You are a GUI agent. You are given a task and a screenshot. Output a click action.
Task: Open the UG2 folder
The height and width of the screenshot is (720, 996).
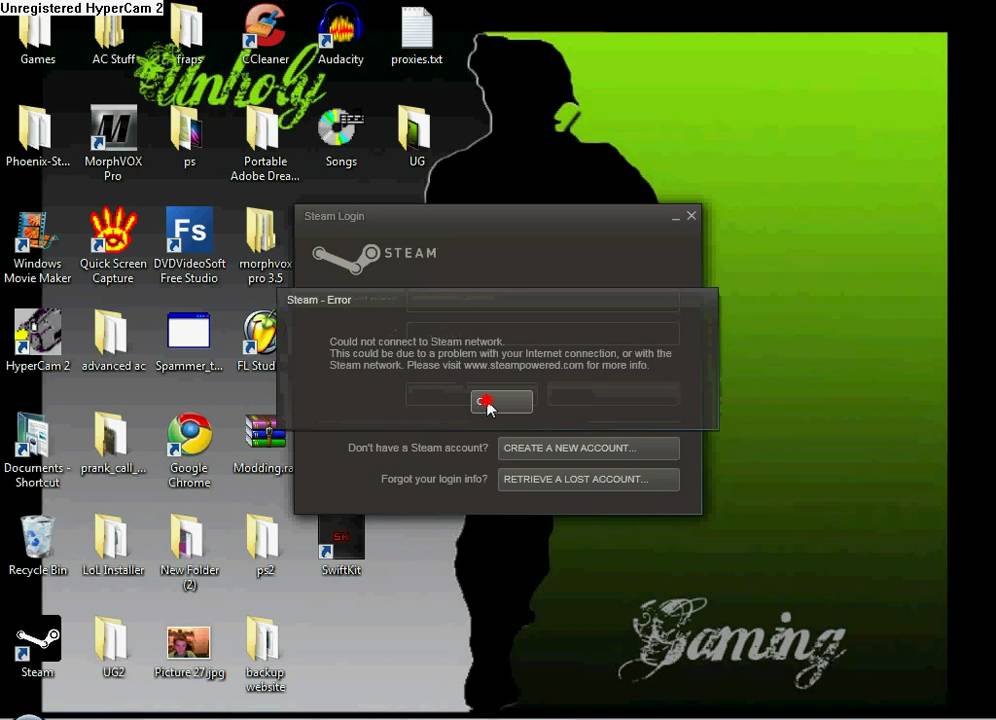(112, 647)
